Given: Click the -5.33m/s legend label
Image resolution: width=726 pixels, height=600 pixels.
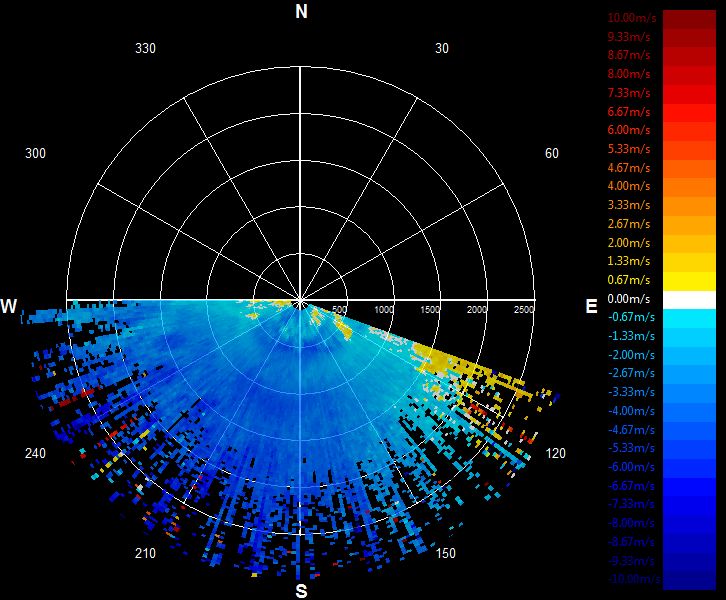Looking at the screenshot, I should [x=631, y=448].
